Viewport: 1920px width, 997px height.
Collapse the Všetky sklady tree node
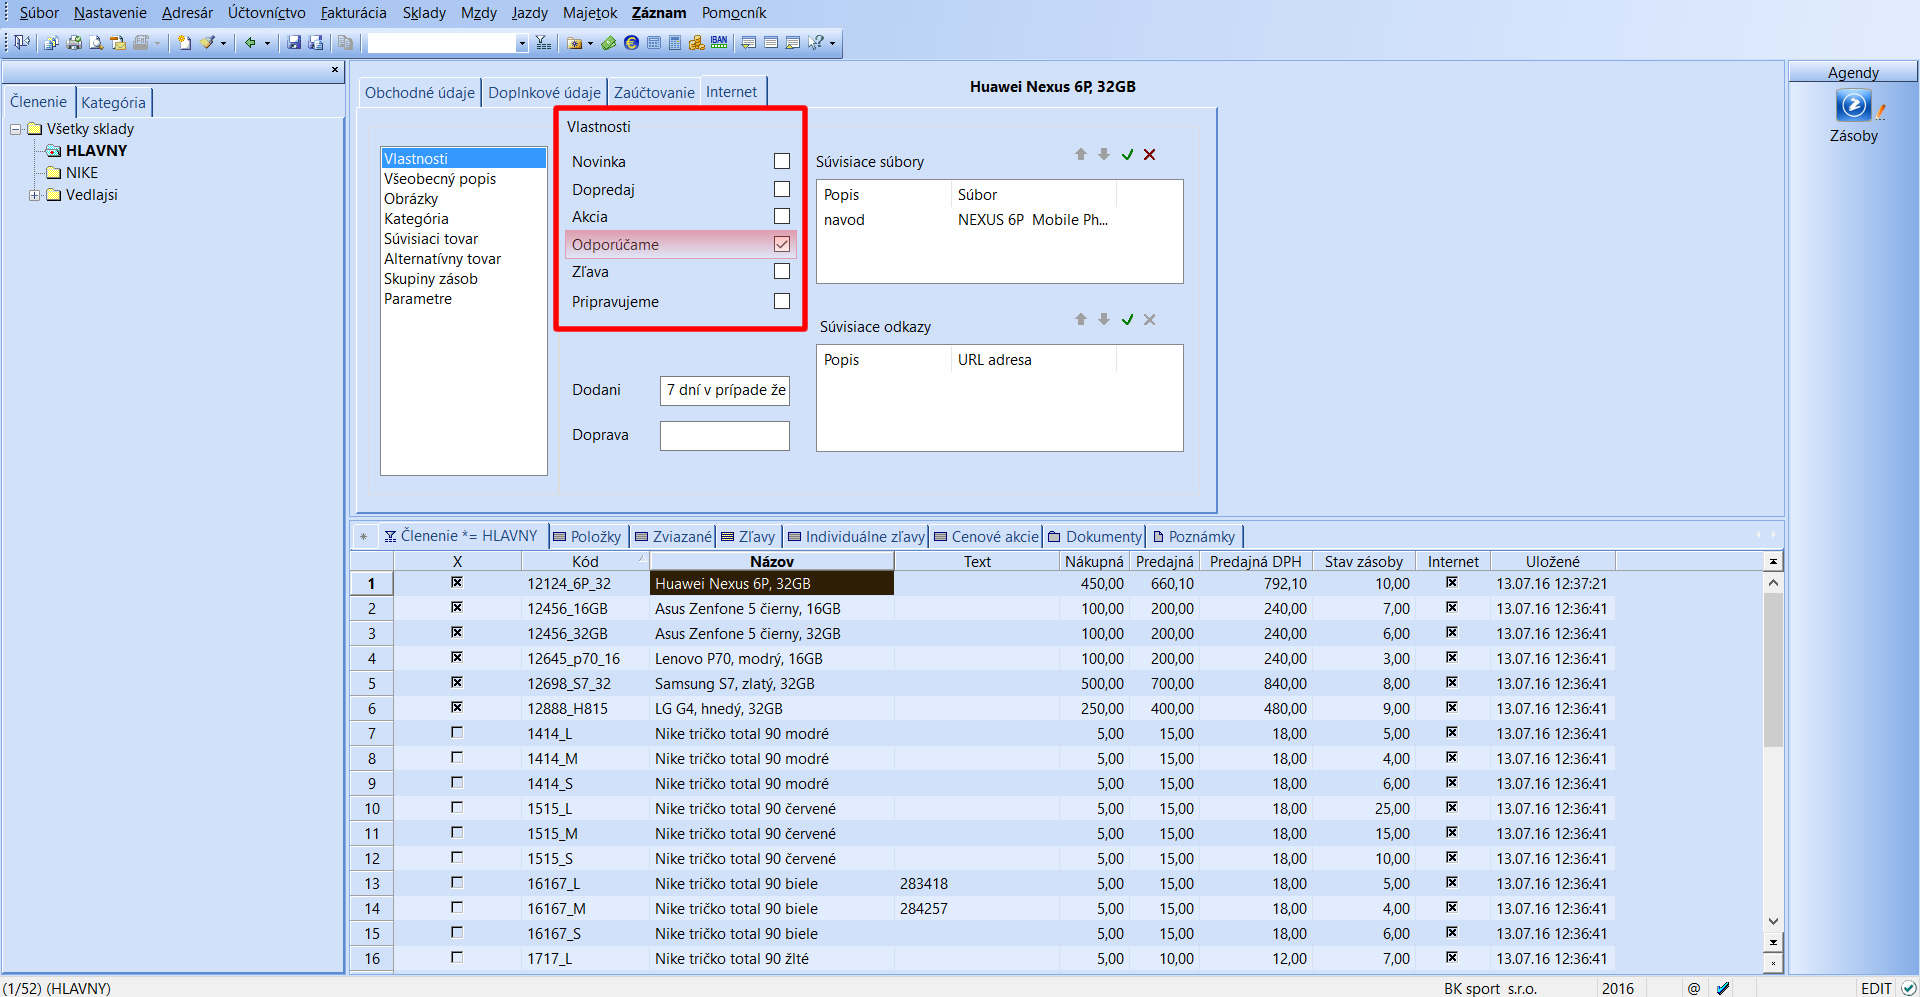pos(16,129)
